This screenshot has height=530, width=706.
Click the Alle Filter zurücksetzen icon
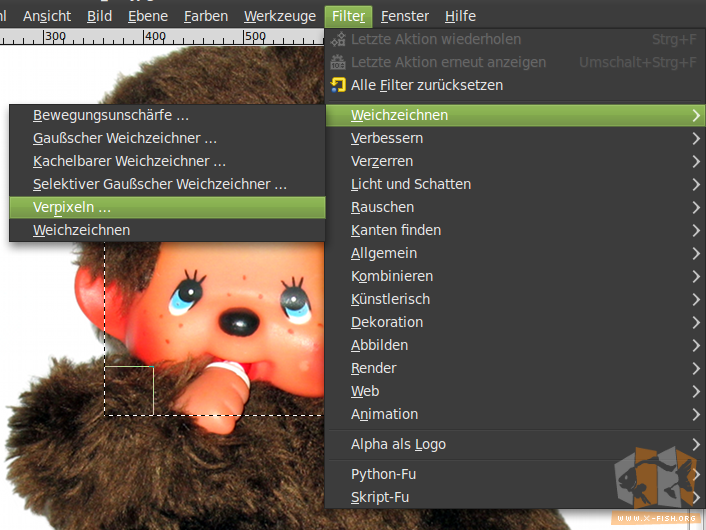tap(338, 85)
